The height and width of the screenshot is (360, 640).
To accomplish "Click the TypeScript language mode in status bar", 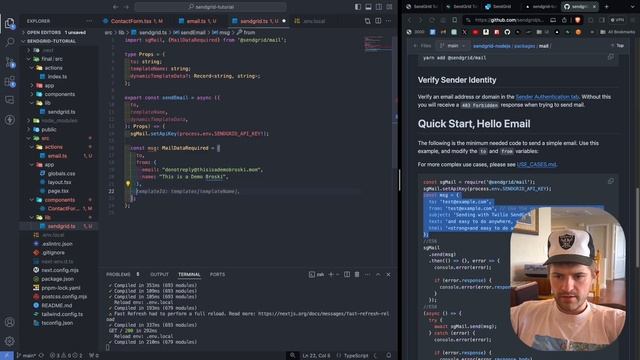I will tap(355, 356).
